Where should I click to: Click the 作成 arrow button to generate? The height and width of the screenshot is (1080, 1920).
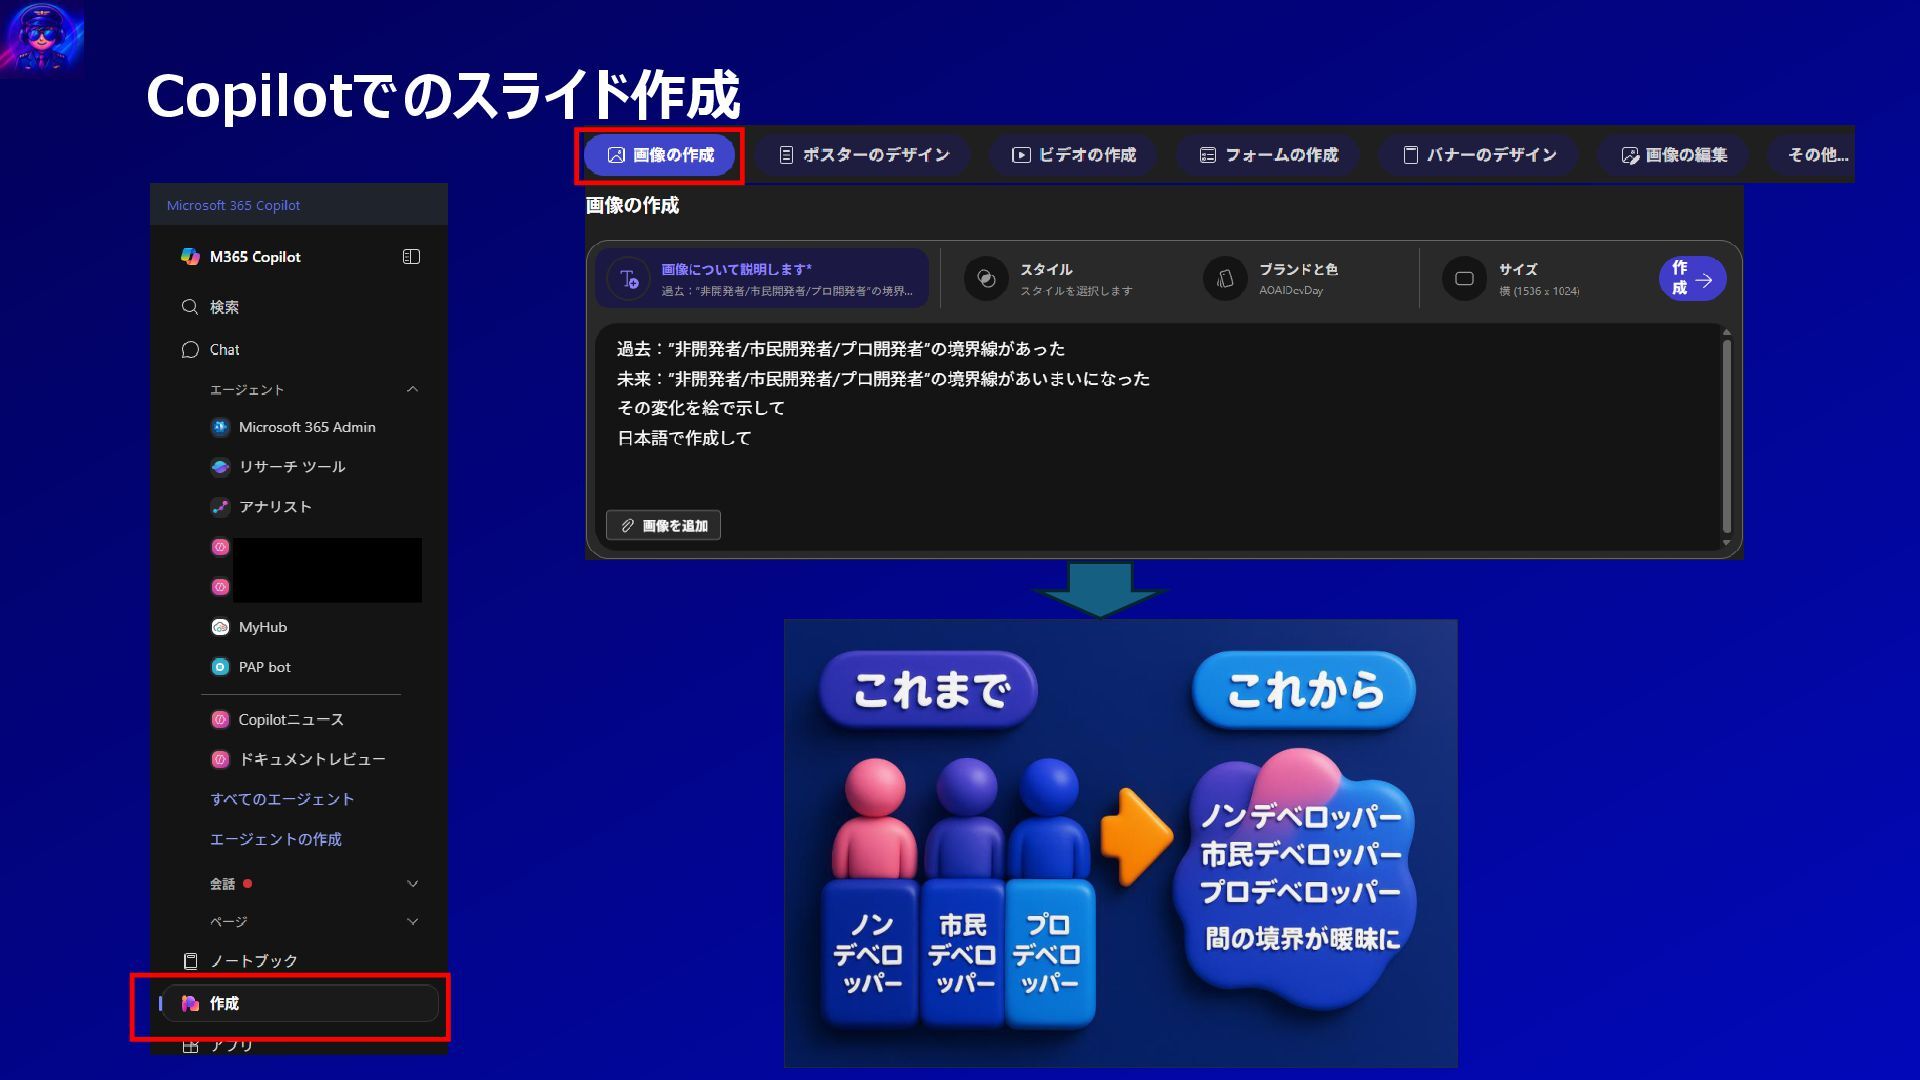pos(1692,279)
